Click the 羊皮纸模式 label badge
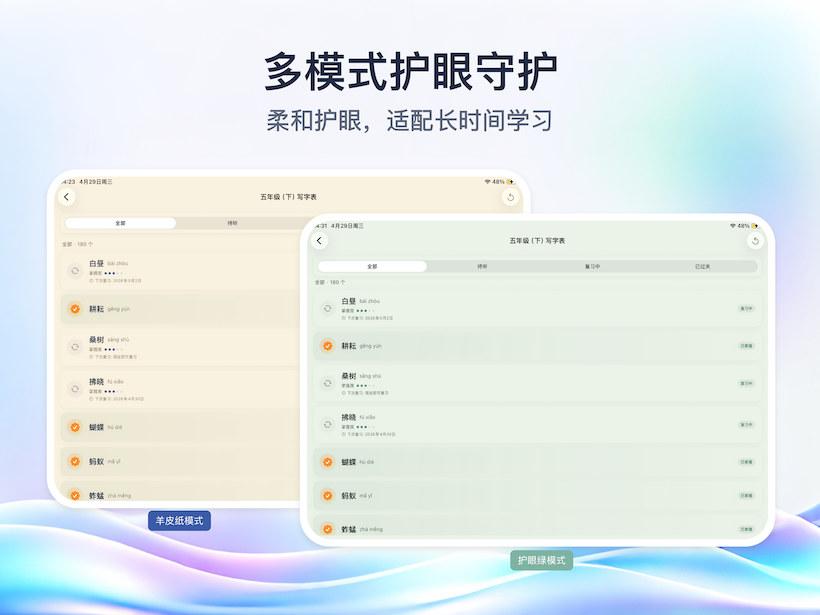This screenshot has height=615, width=820. coord(179,521)
